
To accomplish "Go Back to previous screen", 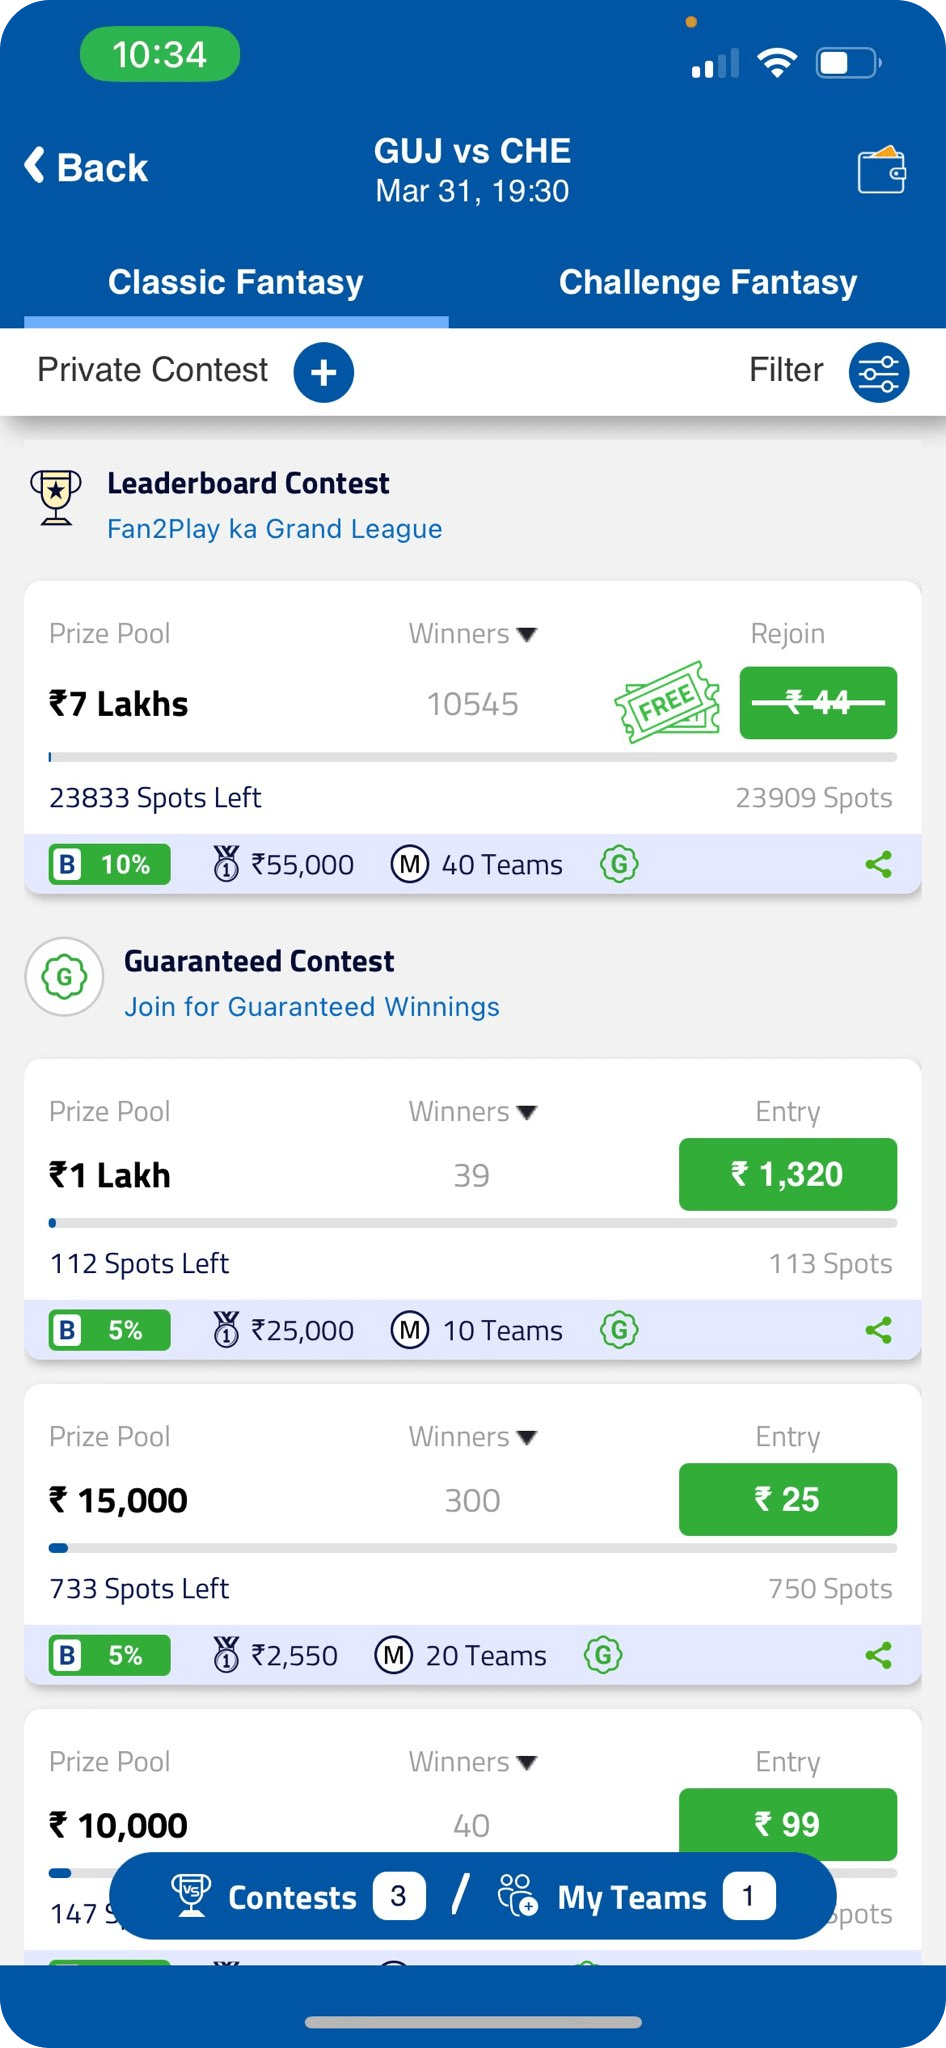I will pos(86,167).
